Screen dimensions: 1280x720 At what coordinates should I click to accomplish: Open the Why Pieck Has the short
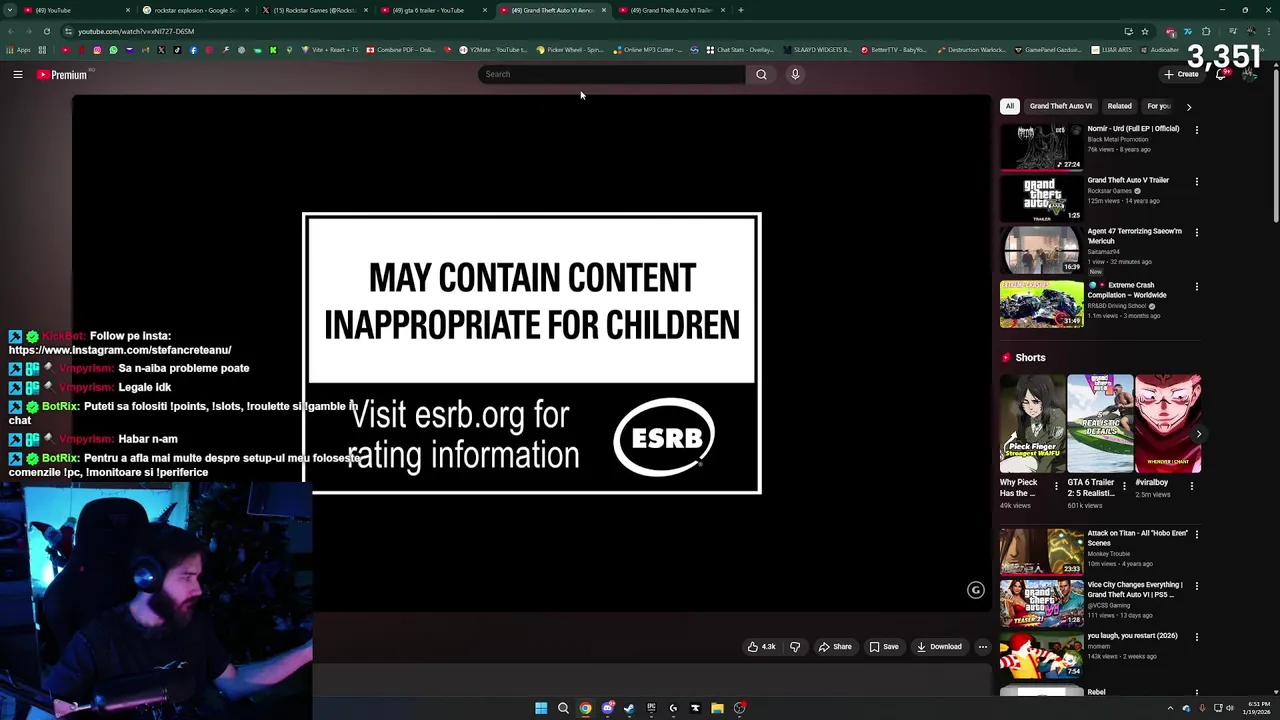1032,424
